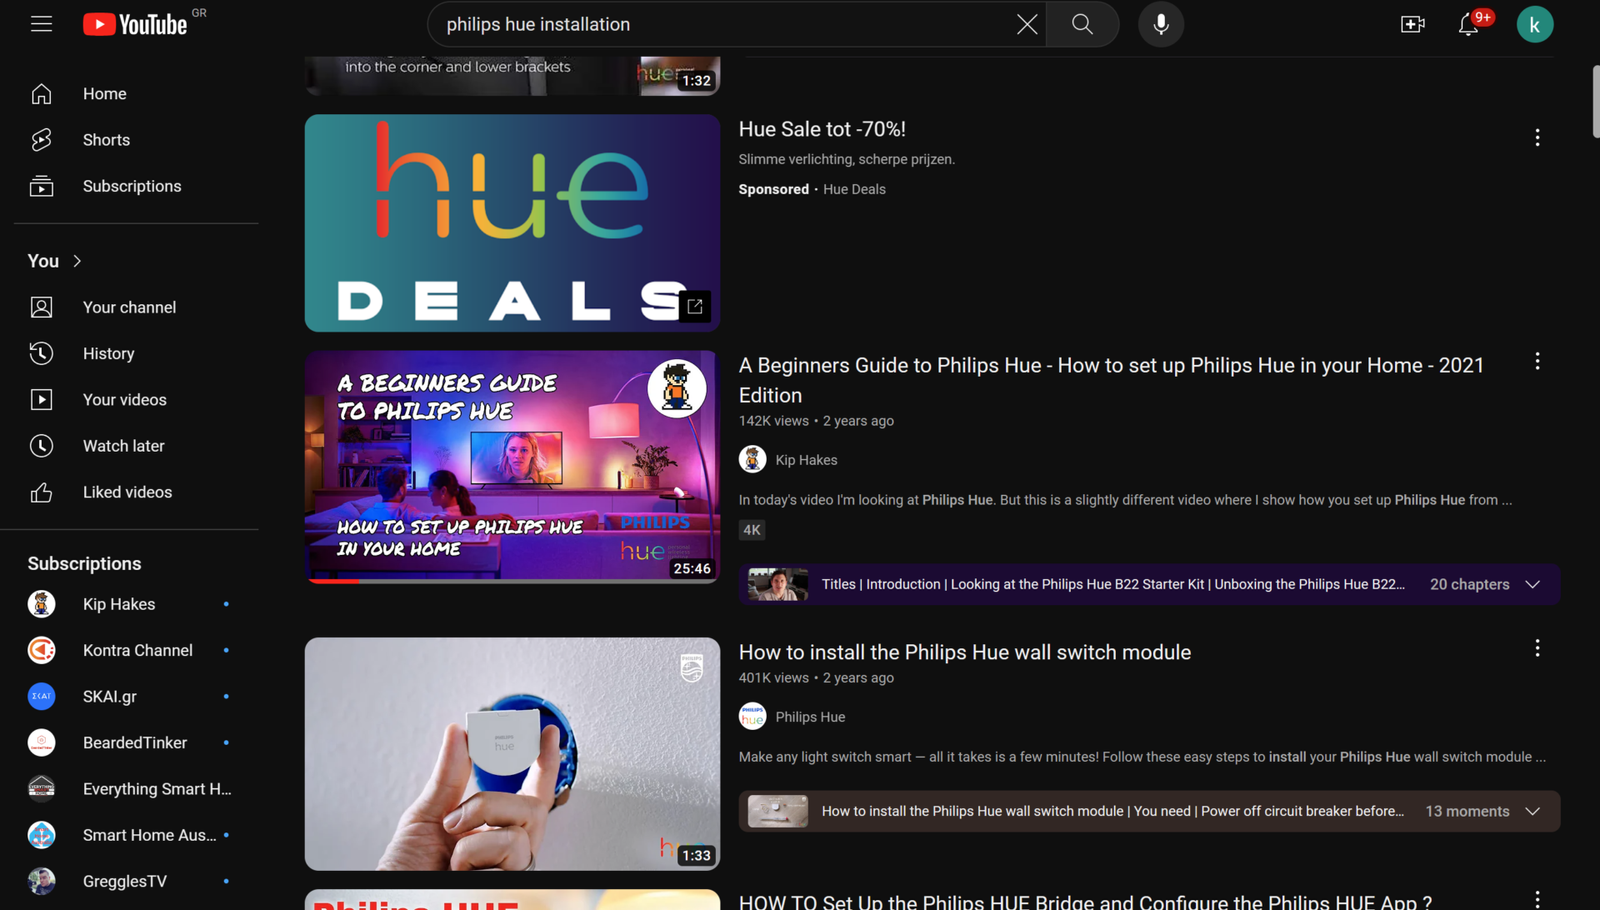The image size is (1600, 910).
Task: Open the account avatar menu
Action: (x=1534, y=24)
